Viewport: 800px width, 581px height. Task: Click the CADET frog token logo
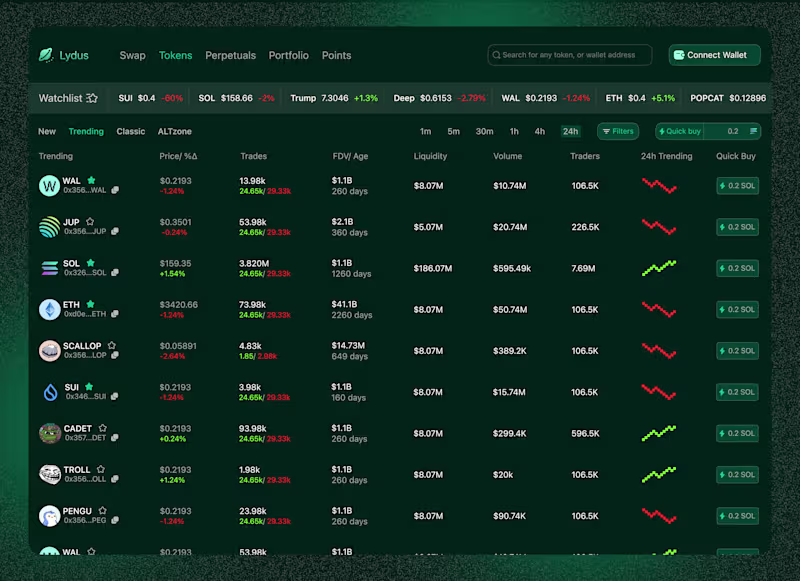50,433
